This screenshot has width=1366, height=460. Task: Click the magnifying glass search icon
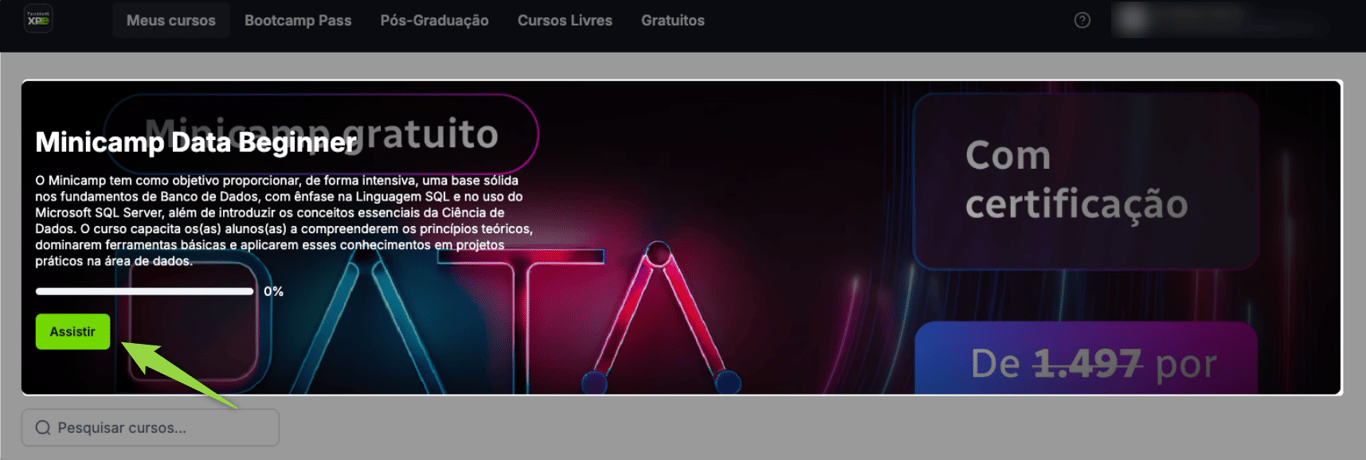coord(43,428)
